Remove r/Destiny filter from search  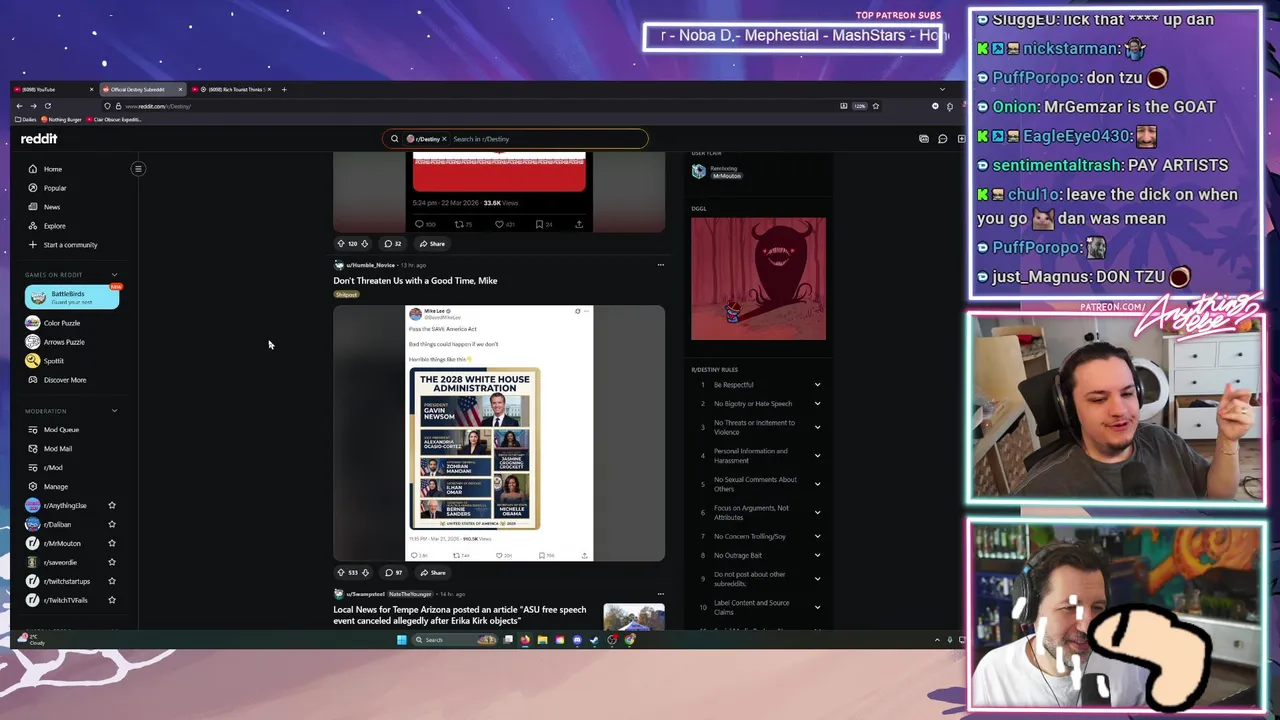click(444, 139)
